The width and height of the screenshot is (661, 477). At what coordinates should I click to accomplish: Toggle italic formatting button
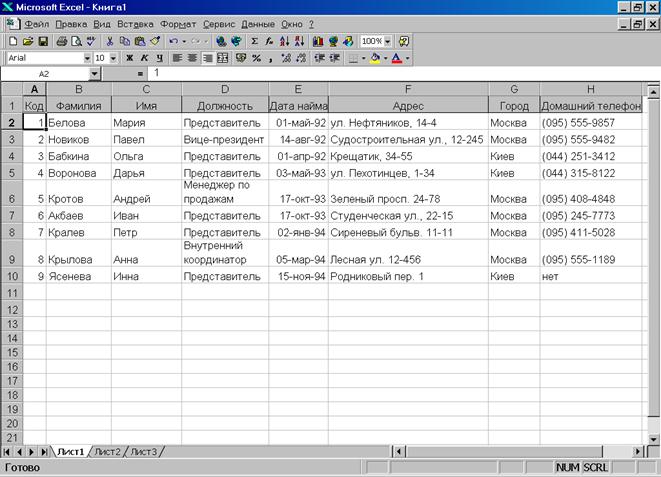(x=144, y=58)
